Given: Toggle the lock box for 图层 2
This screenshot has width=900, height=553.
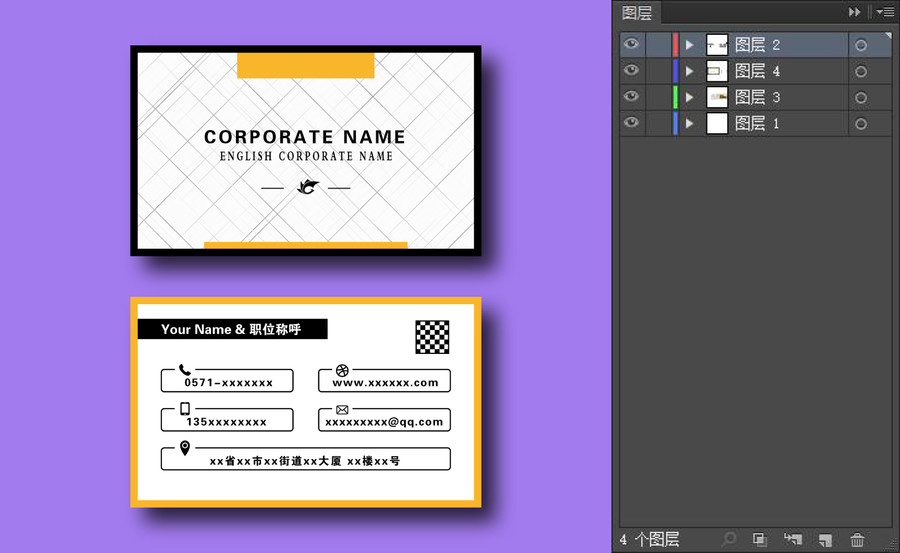Looking at the screenshot, I should pos(658,44).
